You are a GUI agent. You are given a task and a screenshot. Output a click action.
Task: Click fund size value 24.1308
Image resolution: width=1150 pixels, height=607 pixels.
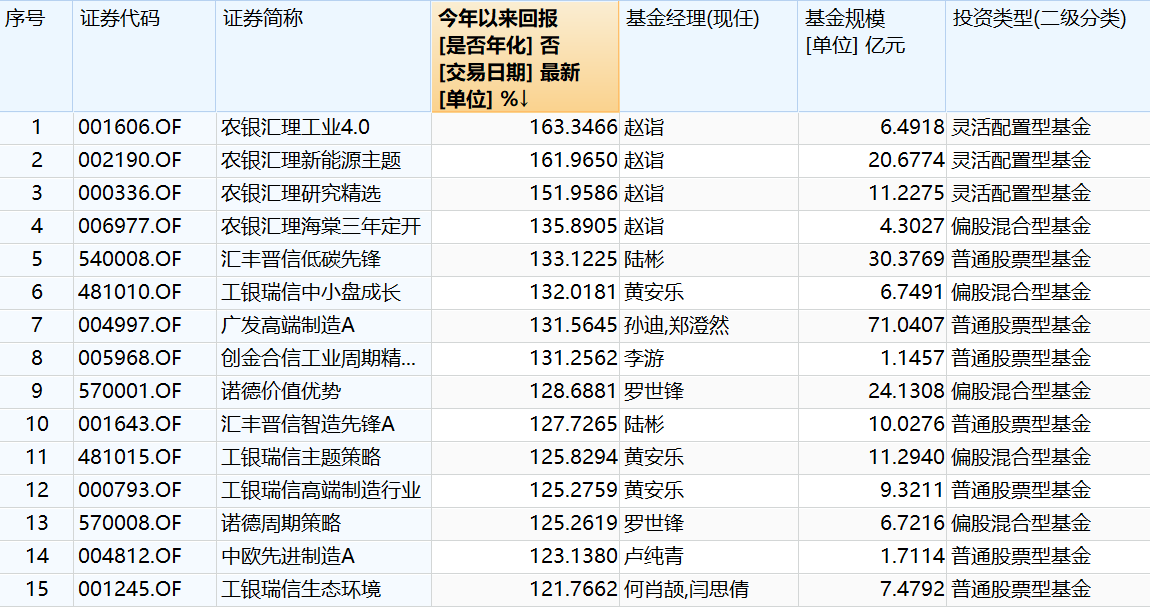[x=907, y=391]
